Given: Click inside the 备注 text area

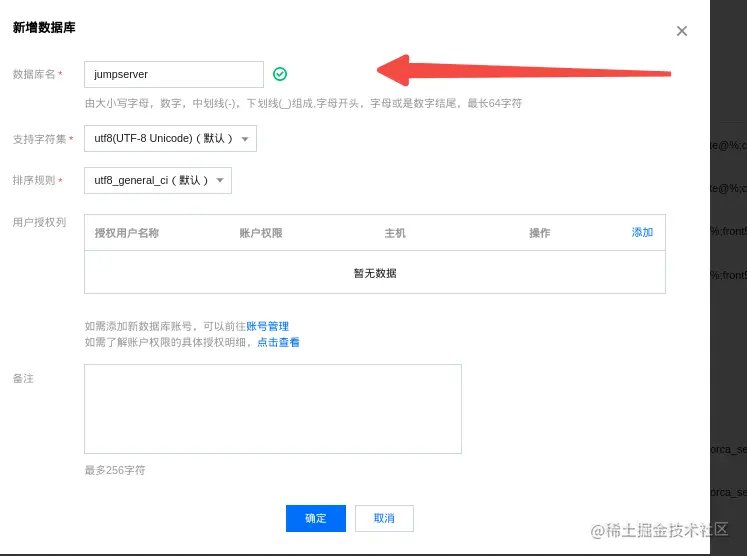Looking at the screenshot, I should (x=273, y=409).
